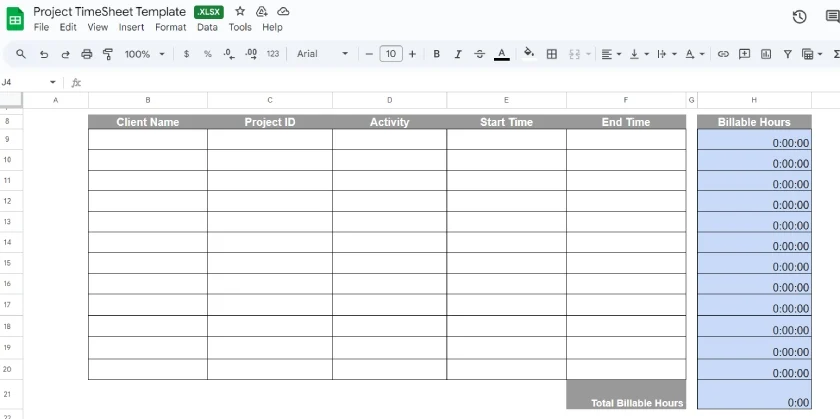Open the Insert menu
This screenshot has height=419, width=840.
point(131,27)
